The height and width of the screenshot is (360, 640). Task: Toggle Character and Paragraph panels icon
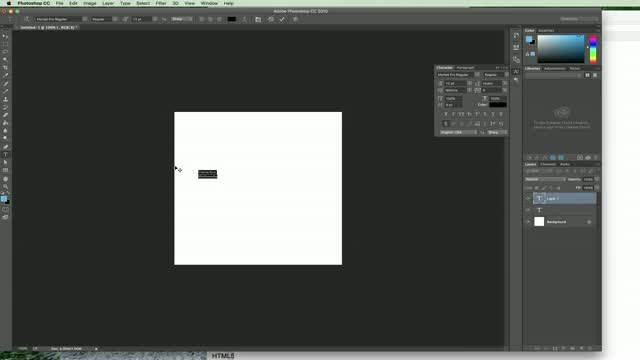point(258,19)
